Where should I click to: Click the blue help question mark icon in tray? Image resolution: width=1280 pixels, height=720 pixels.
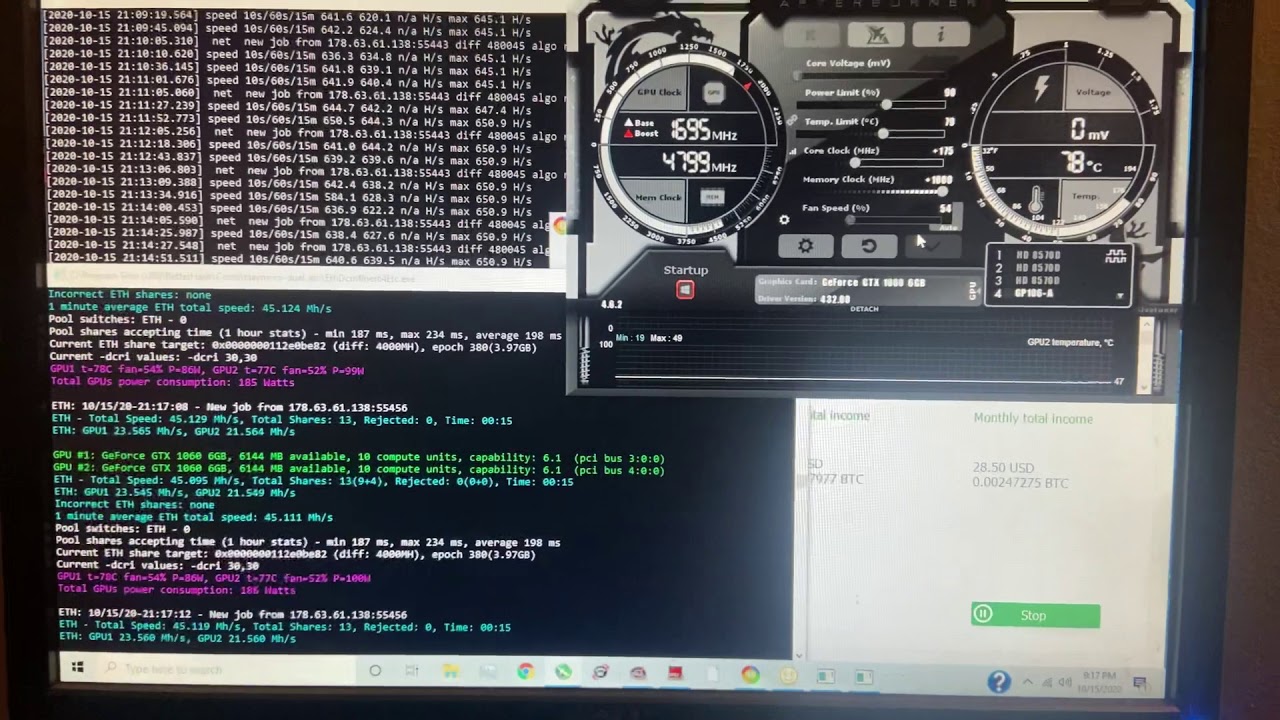point(998,682)
